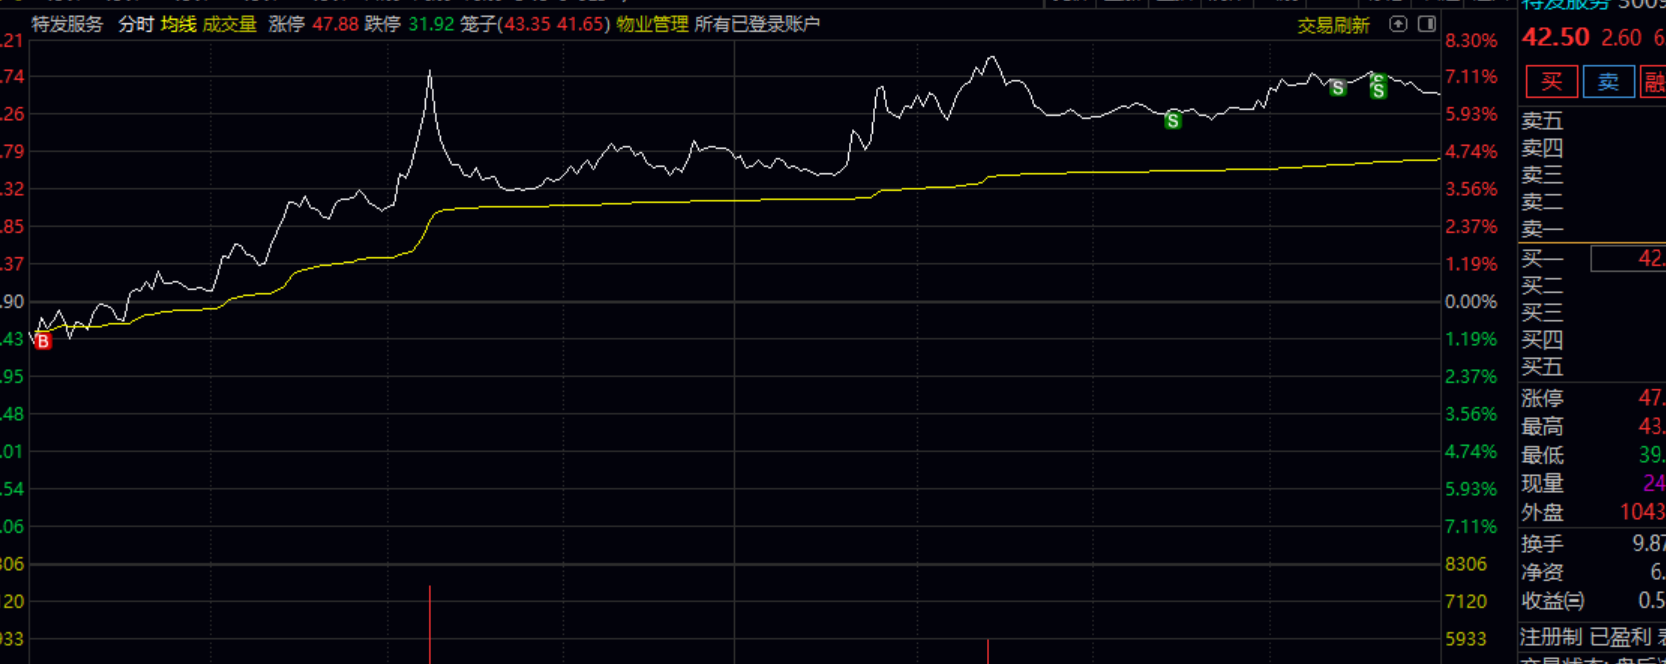Click the 外盘 row in the quote panel
Image resolution: width=1666 pixels, height=664 pixels.
coord(1592,513)
